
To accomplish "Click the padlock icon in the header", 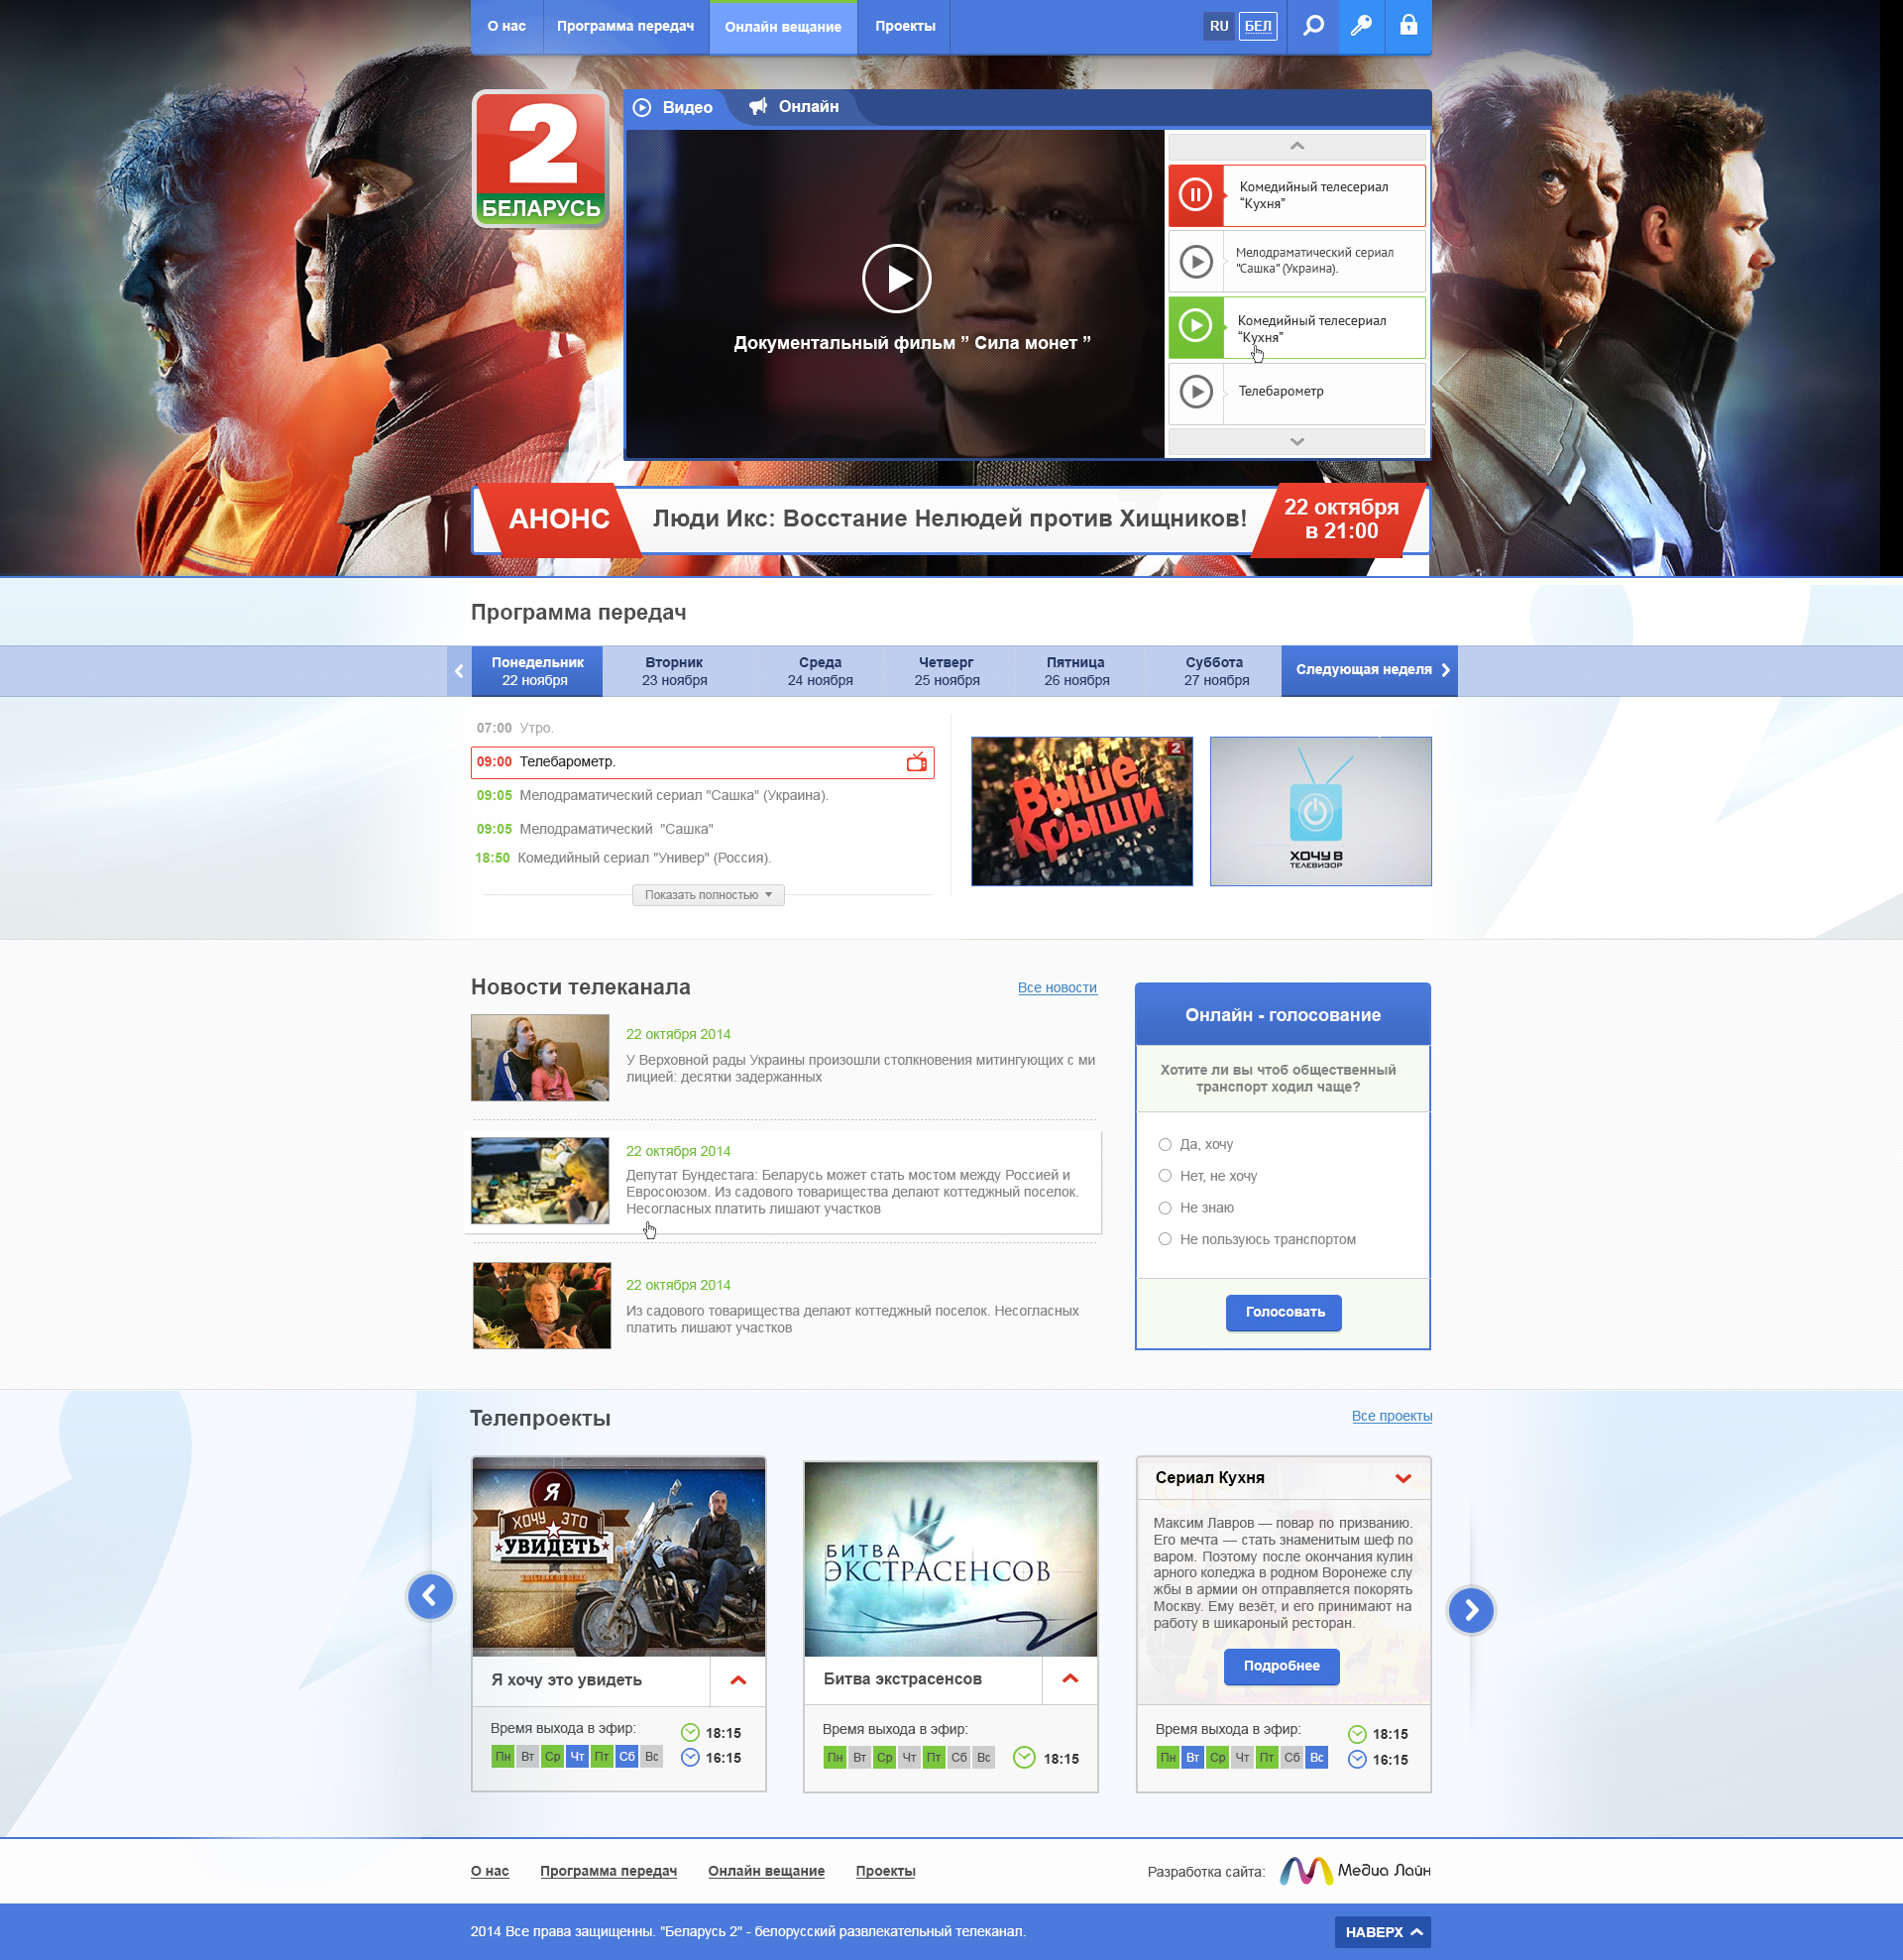I will (x=1408, y=25).
